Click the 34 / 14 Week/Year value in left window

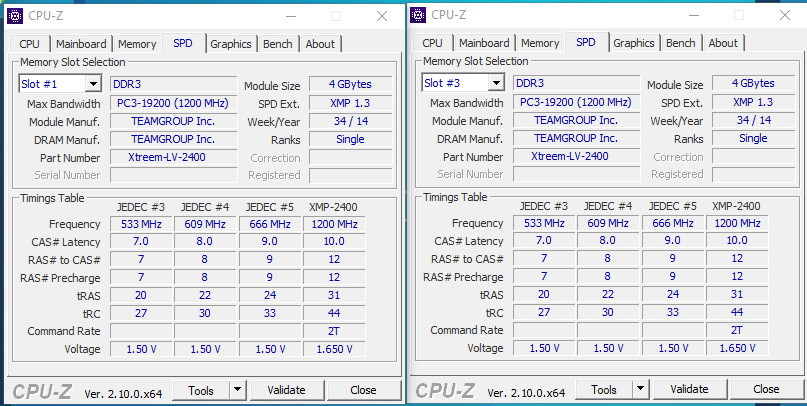[x=350, y=121]
